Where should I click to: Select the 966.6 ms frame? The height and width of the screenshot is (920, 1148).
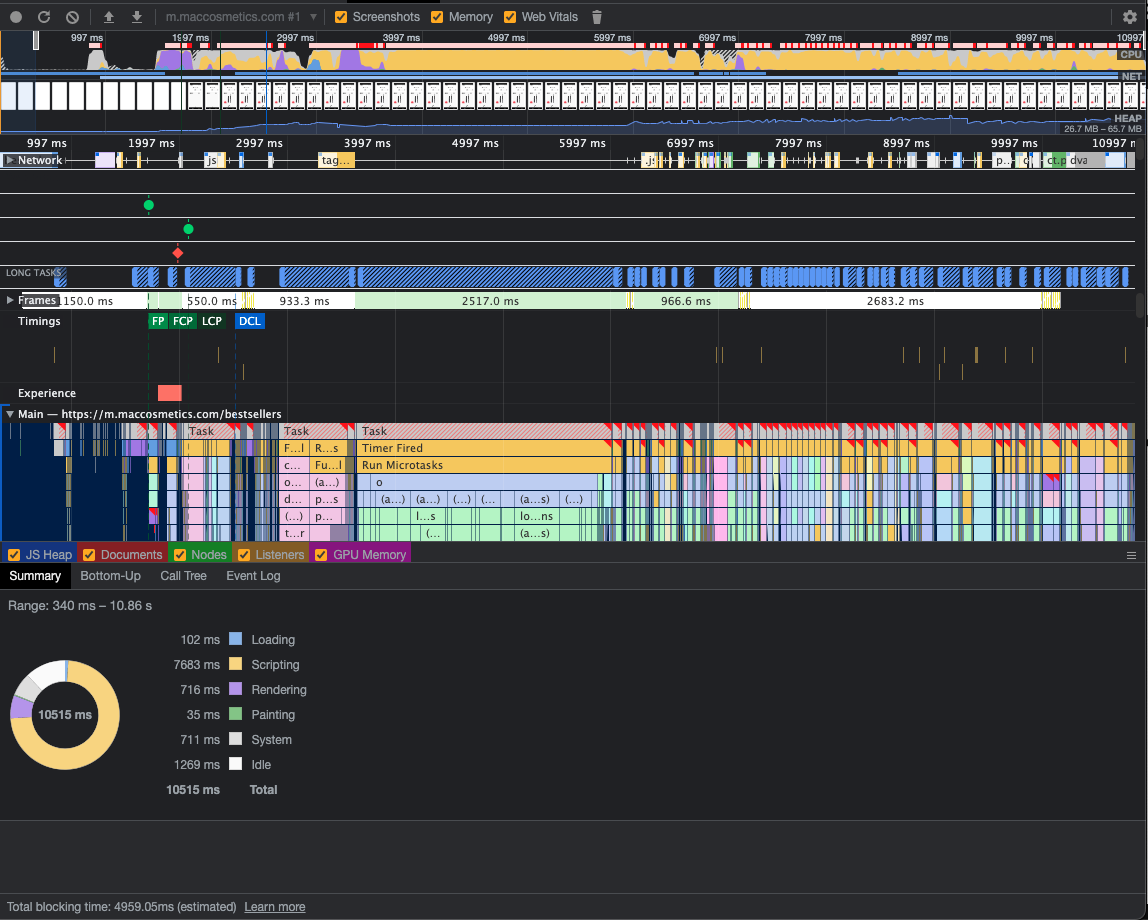click(686, 301)
